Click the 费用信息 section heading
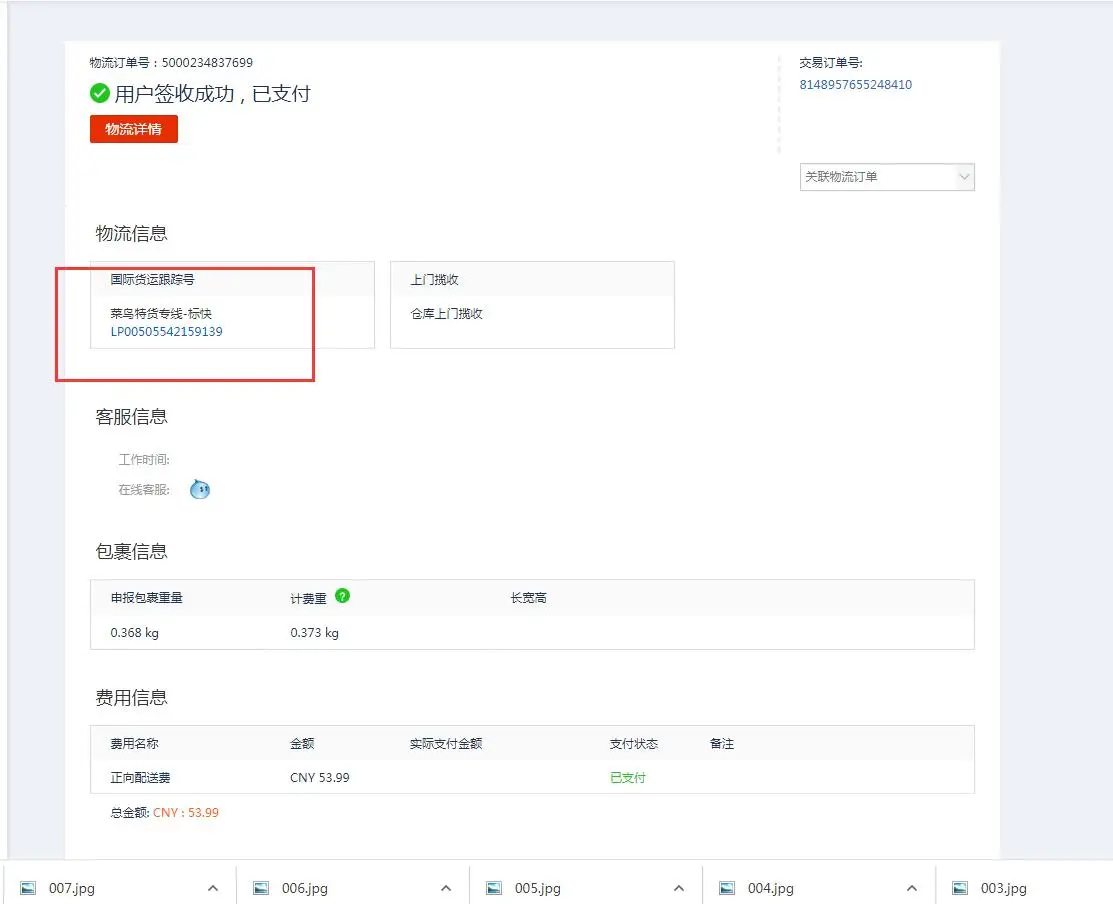Screen dimensions: 1113x904 tap(131, 698)
